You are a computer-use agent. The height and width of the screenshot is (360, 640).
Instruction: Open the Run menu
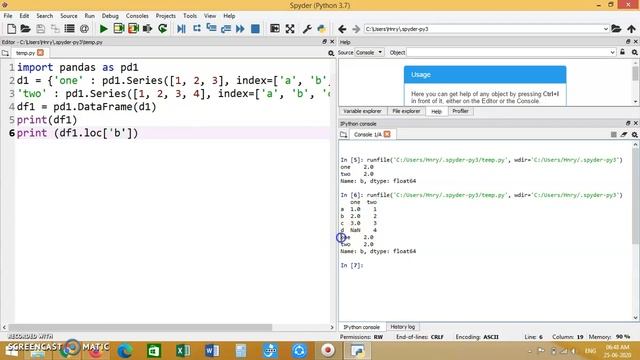89,16
